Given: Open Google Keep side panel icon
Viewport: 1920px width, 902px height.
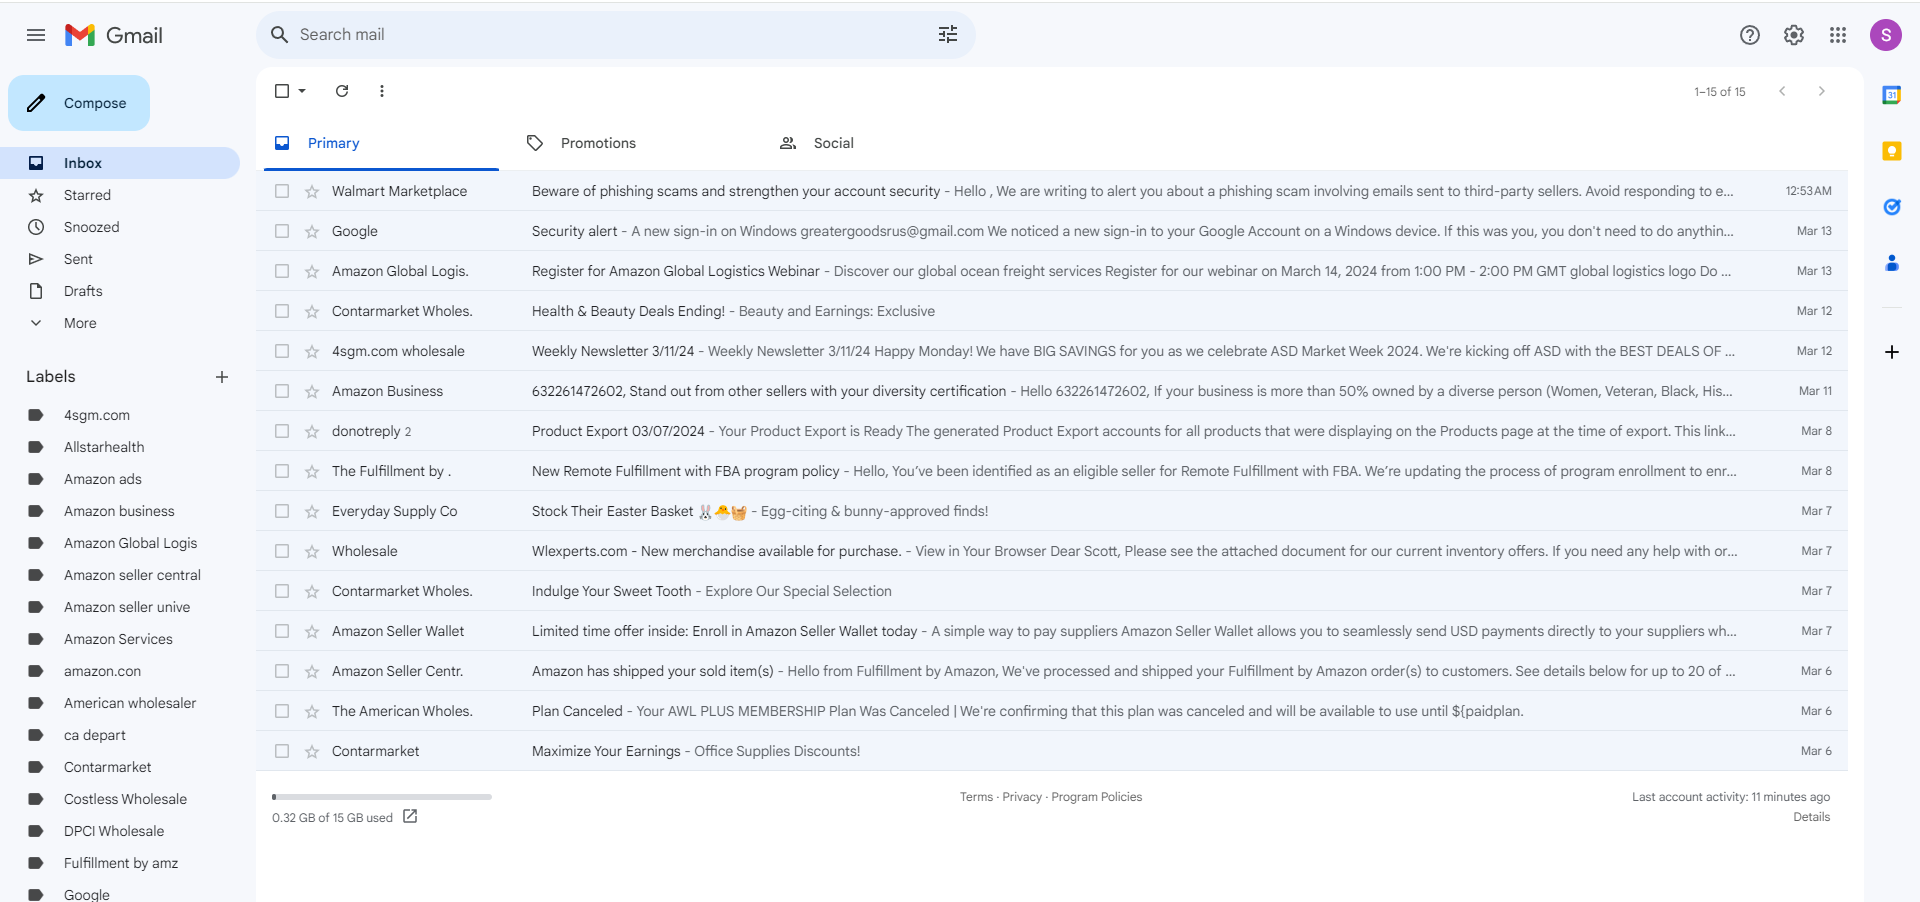Looking at the screenshot, I should coord(1892,151).
